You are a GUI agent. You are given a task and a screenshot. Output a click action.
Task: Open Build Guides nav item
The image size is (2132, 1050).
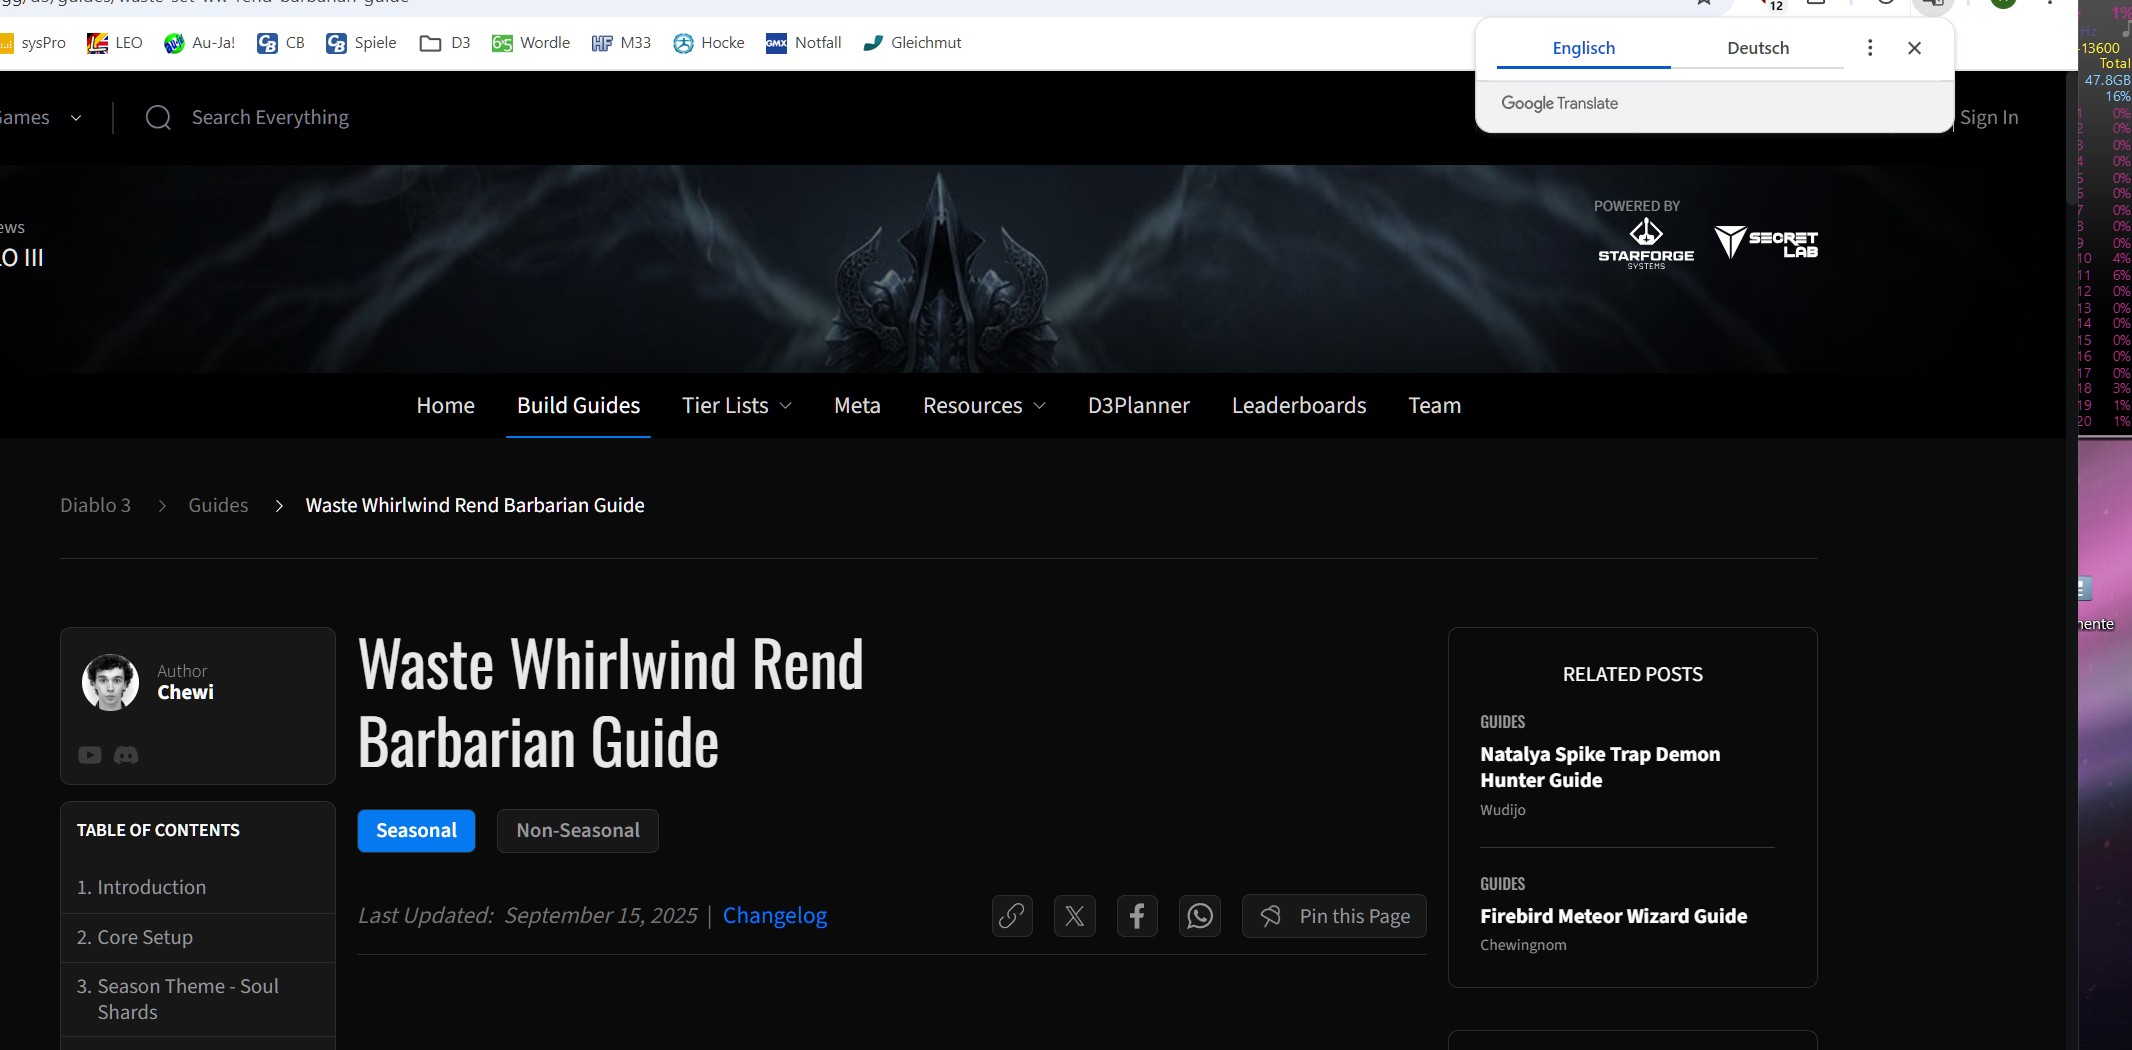(x=578, y=405)
